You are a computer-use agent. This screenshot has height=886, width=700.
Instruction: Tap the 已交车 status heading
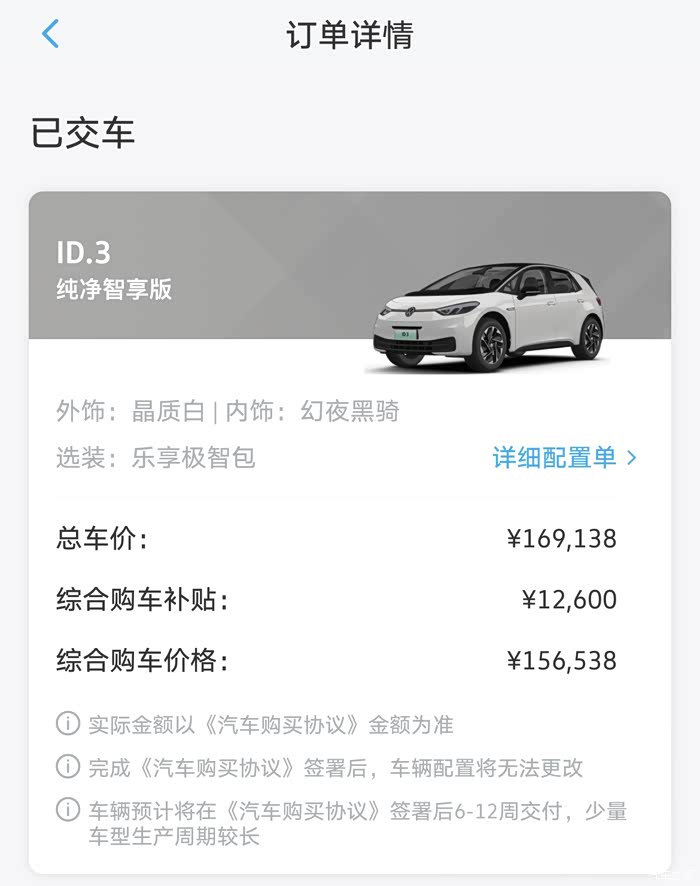point(83,133)
